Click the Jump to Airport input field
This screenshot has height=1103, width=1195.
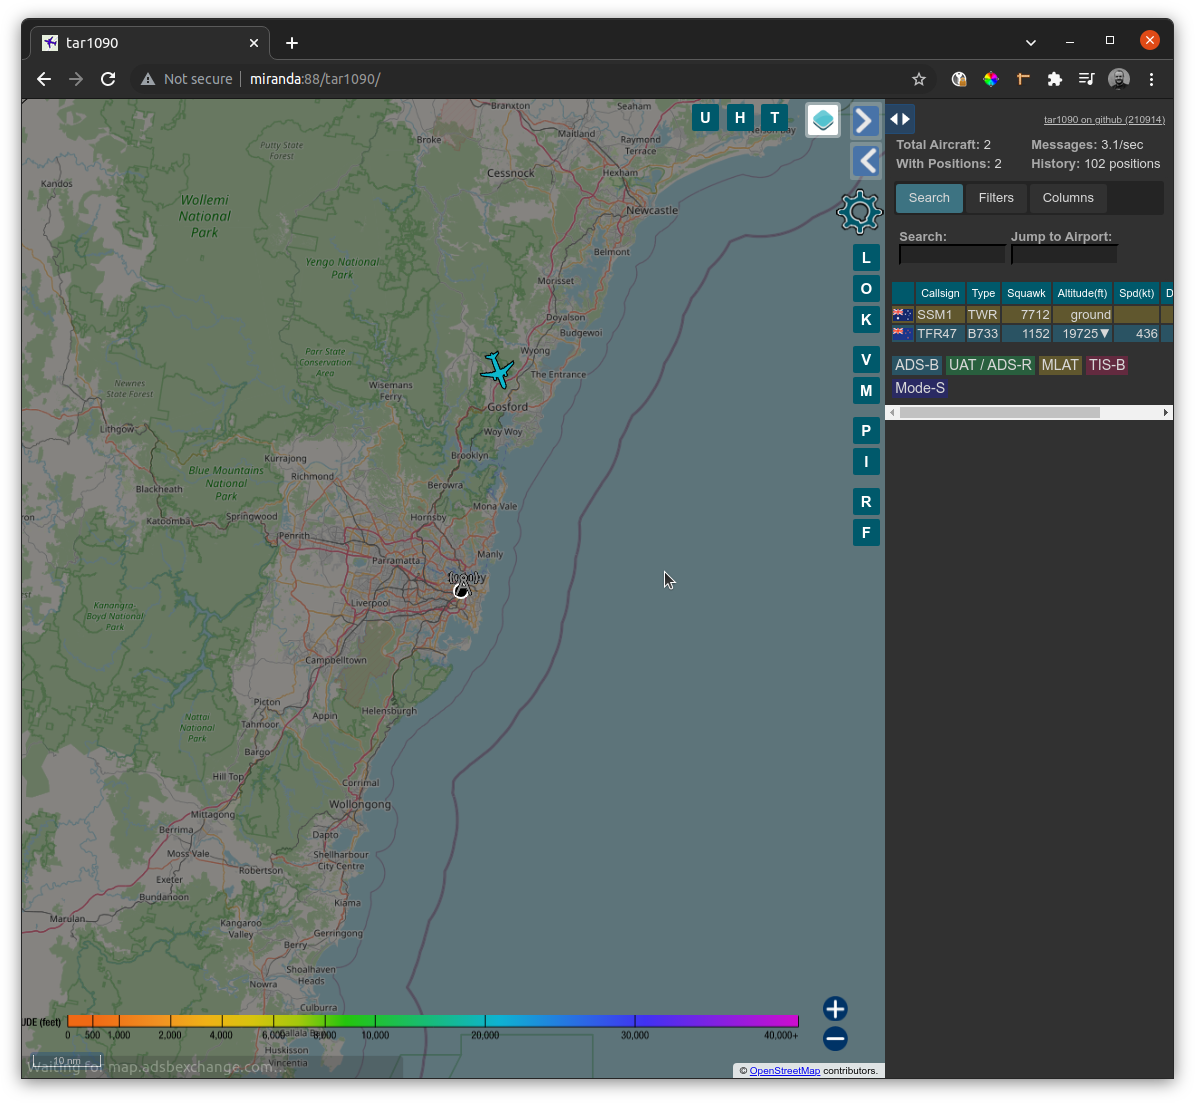point(1064,255)
